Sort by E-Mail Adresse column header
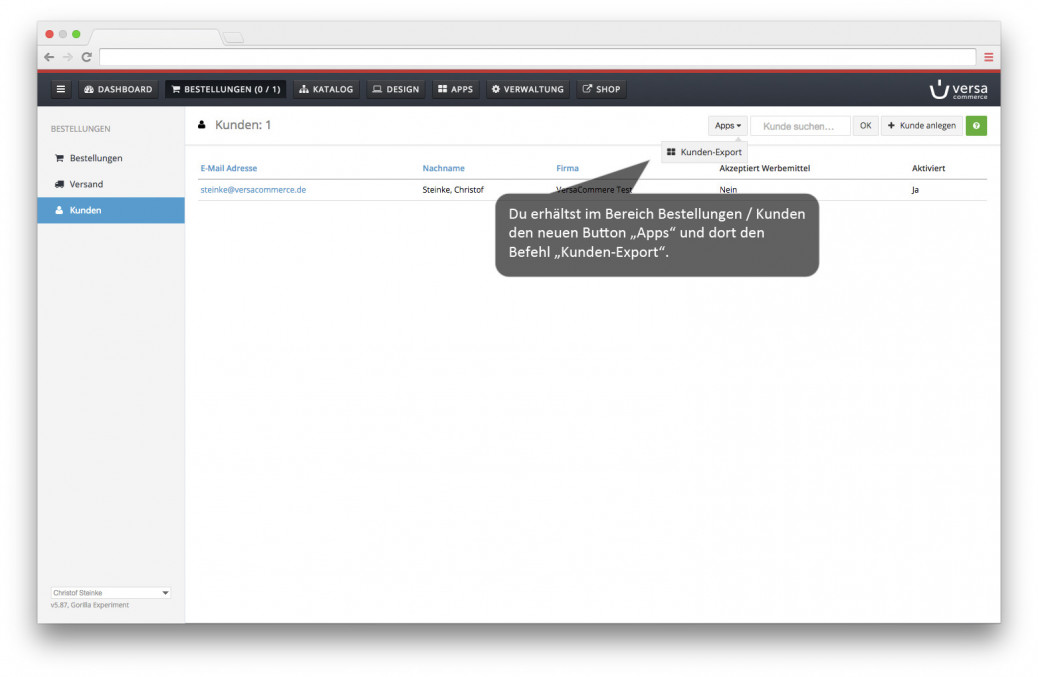 (x=228, y=168)
